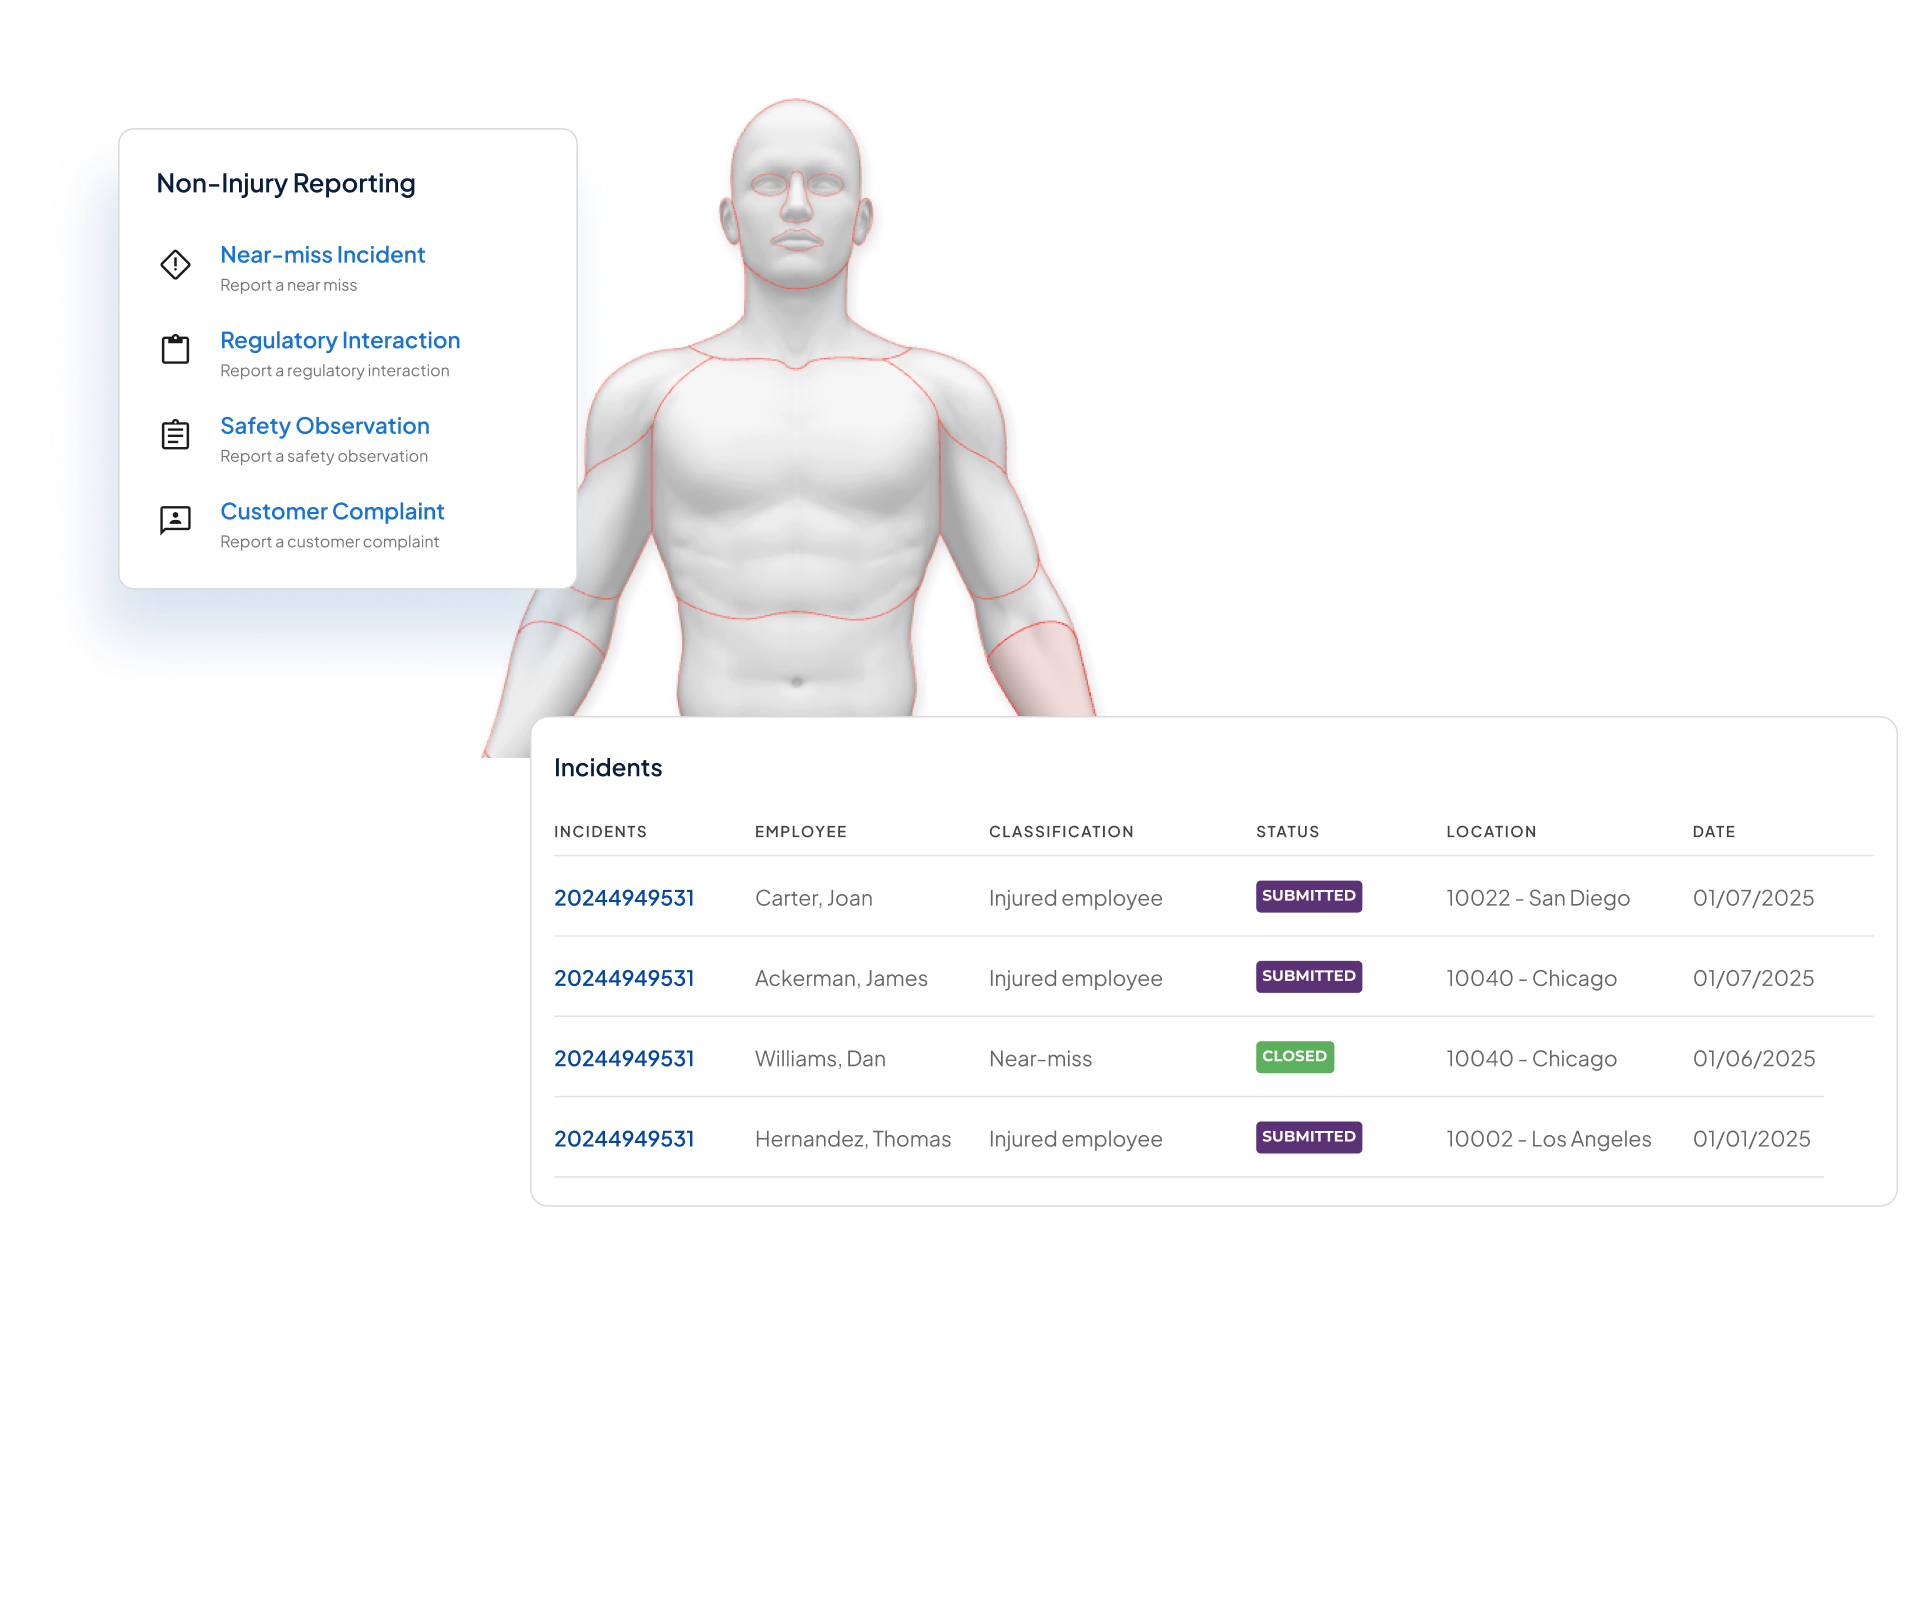Open Ackerman, James's incident number link
This screenshot has width=1920, height=1600.
pos(623,978)
